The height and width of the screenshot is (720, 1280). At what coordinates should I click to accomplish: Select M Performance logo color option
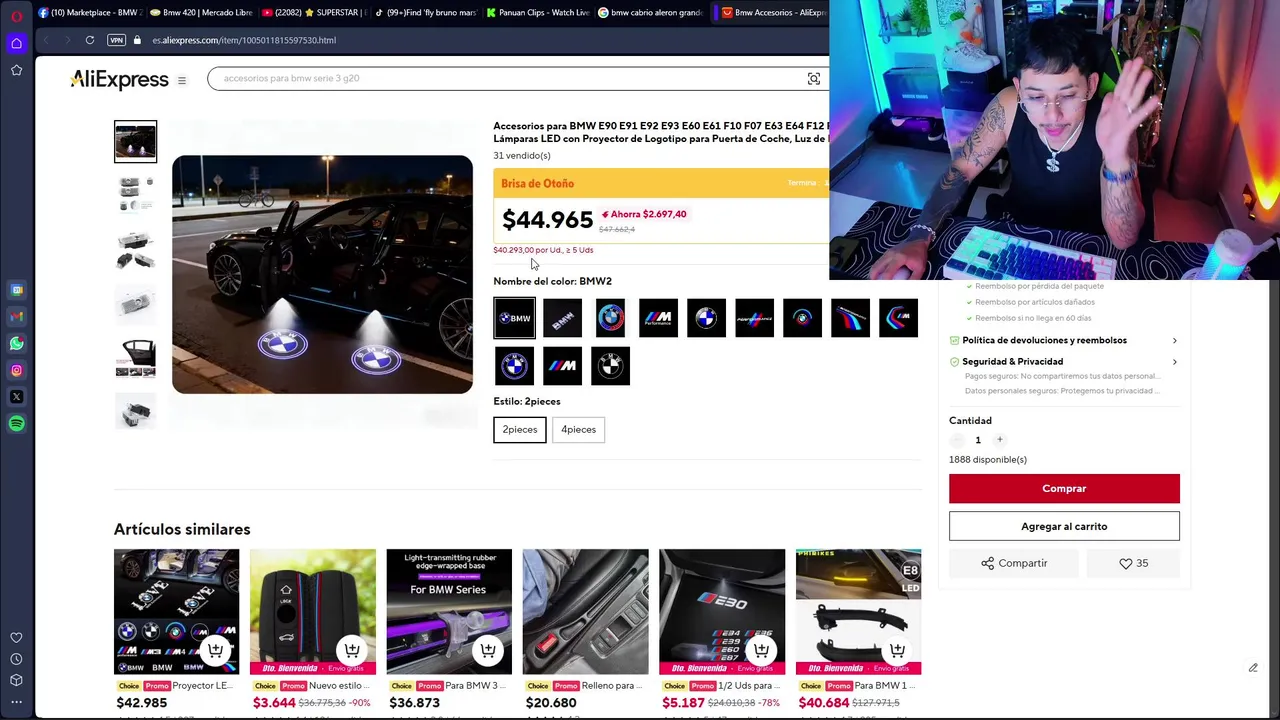(x=658, y=318)
